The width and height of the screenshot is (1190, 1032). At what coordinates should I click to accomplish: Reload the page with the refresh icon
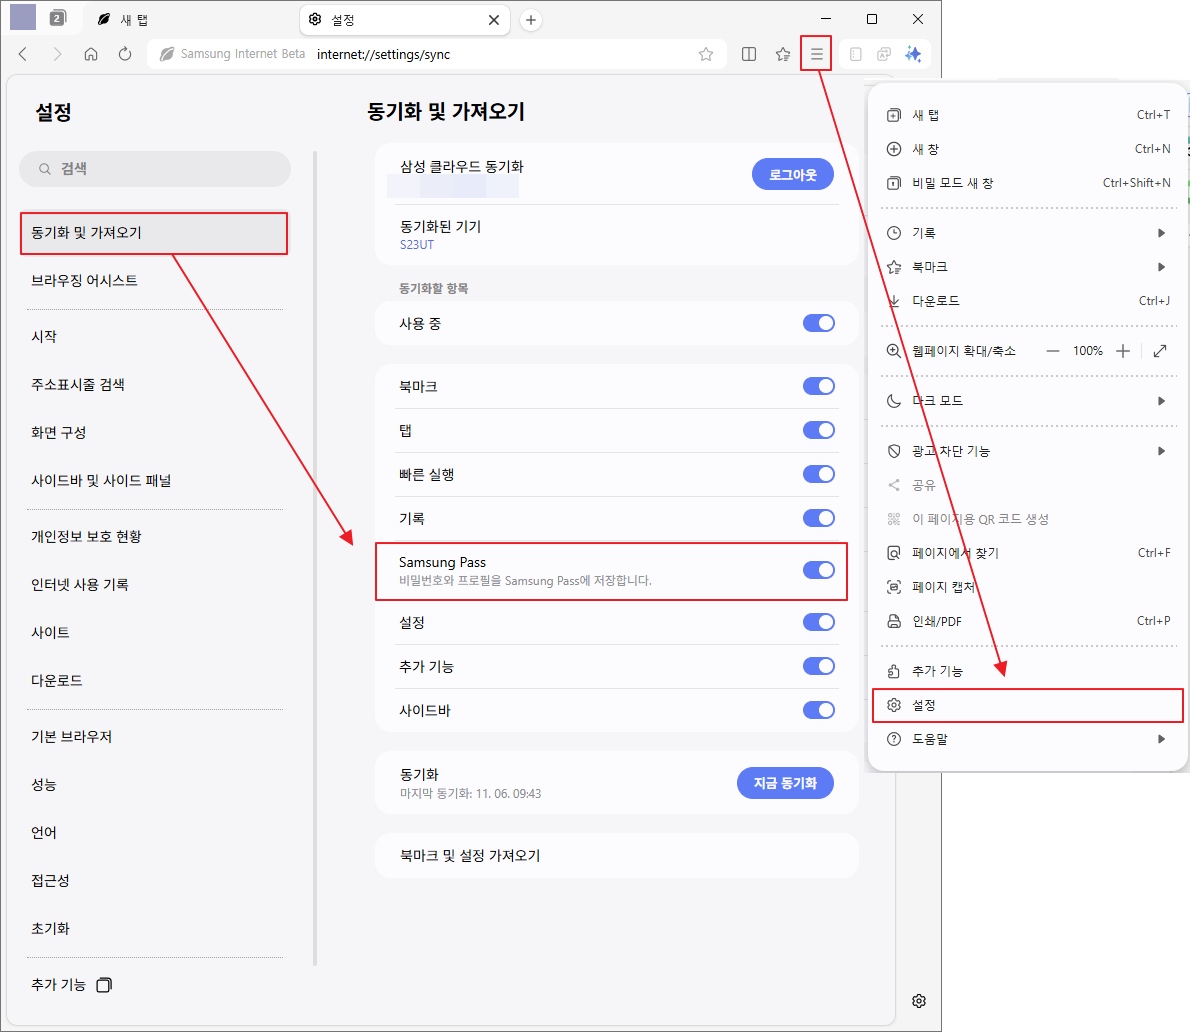[124, 54]
